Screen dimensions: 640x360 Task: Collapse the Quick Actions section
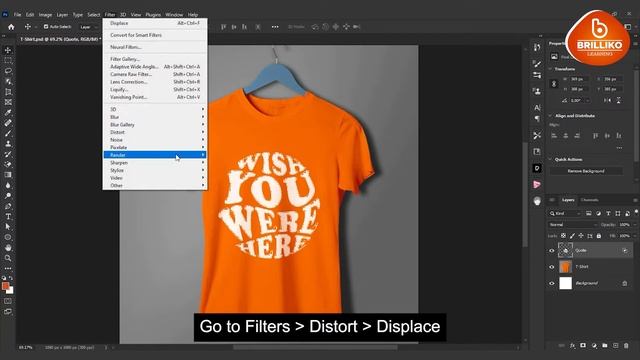[550, 160]
